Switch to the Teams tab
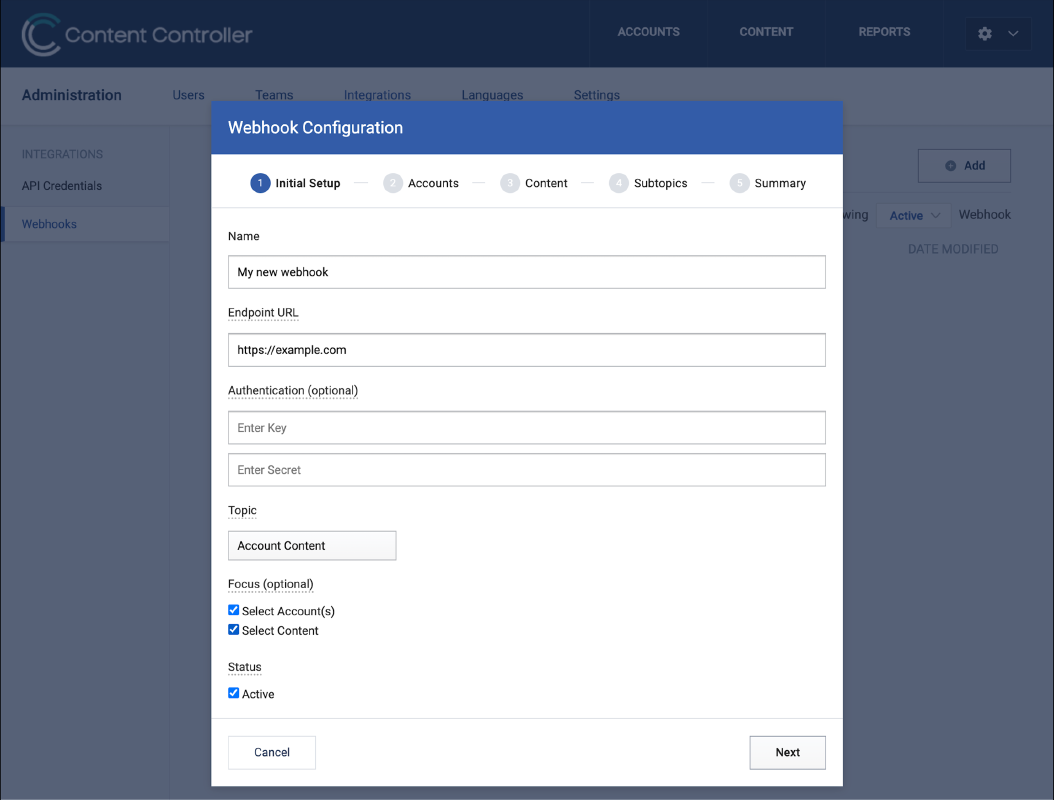 click(x=274, y=95)
